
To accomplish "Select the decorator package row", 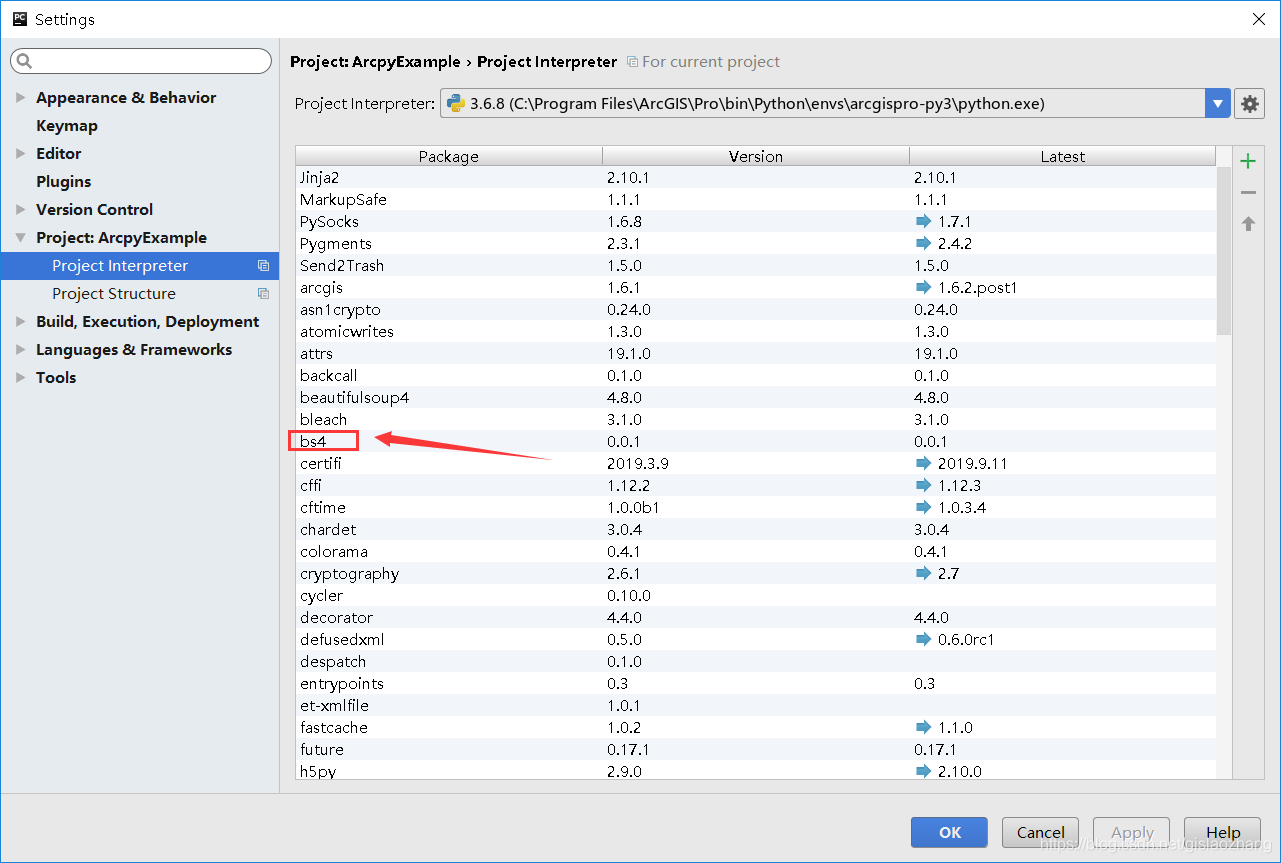I will click(756, 617).
